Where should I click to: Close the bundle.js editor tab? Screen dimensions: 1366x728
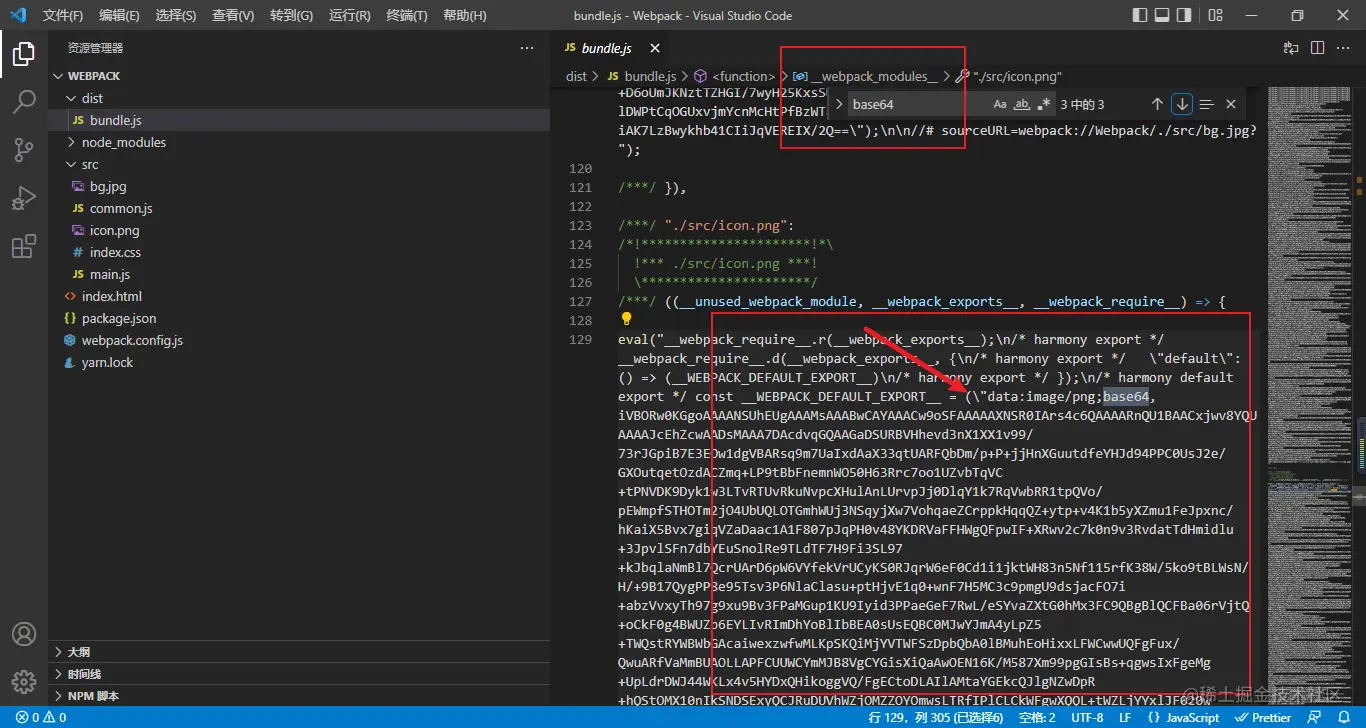point(655,48)
